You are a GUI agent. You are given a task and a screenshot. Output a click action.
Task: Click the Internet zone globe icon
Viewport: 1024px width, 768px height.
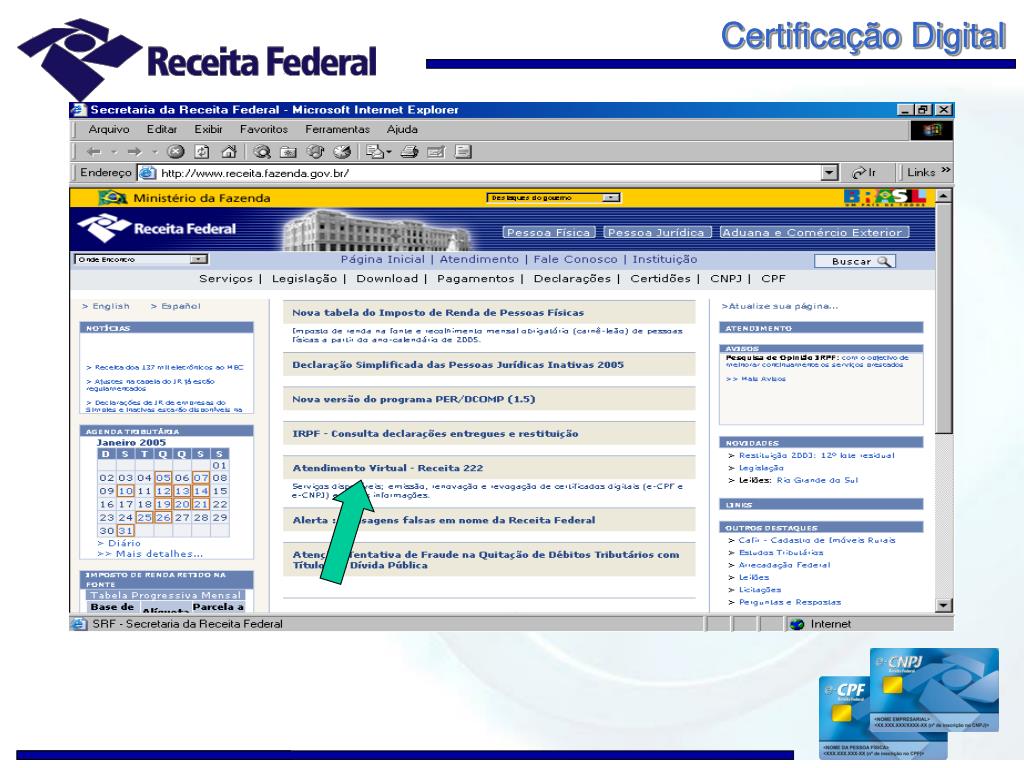coord(797,624)
